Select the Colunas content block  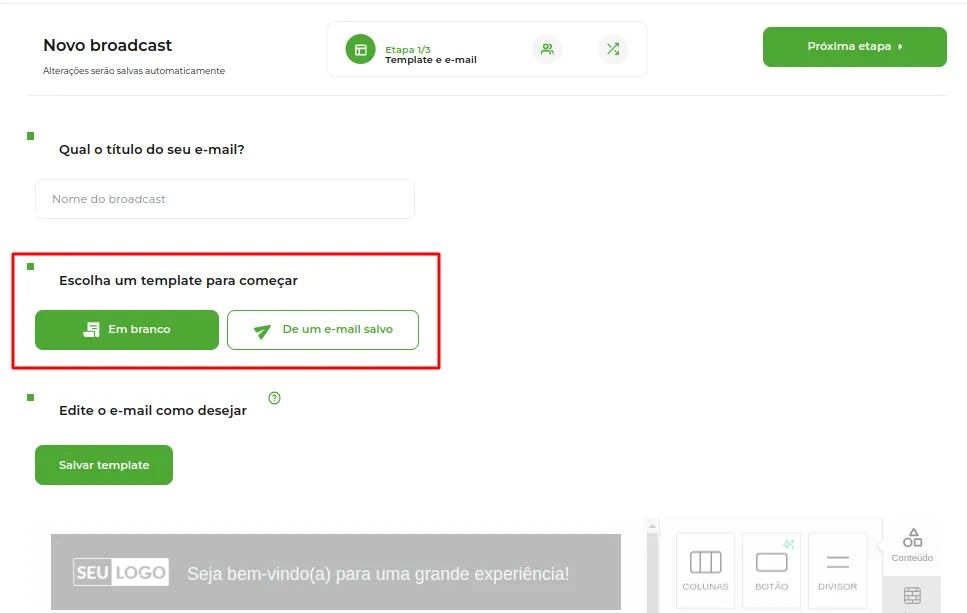706,570
